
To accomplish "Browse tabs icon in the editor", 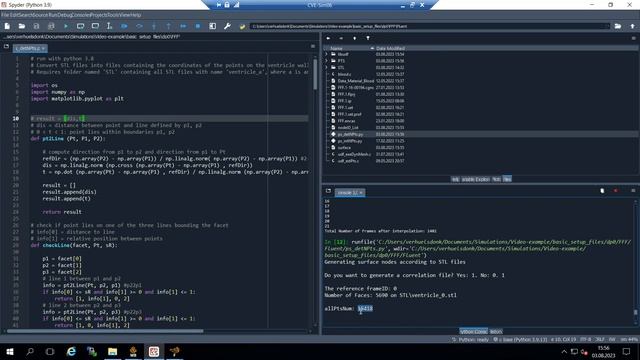I will pyautogui.click(x=6, y=47).
